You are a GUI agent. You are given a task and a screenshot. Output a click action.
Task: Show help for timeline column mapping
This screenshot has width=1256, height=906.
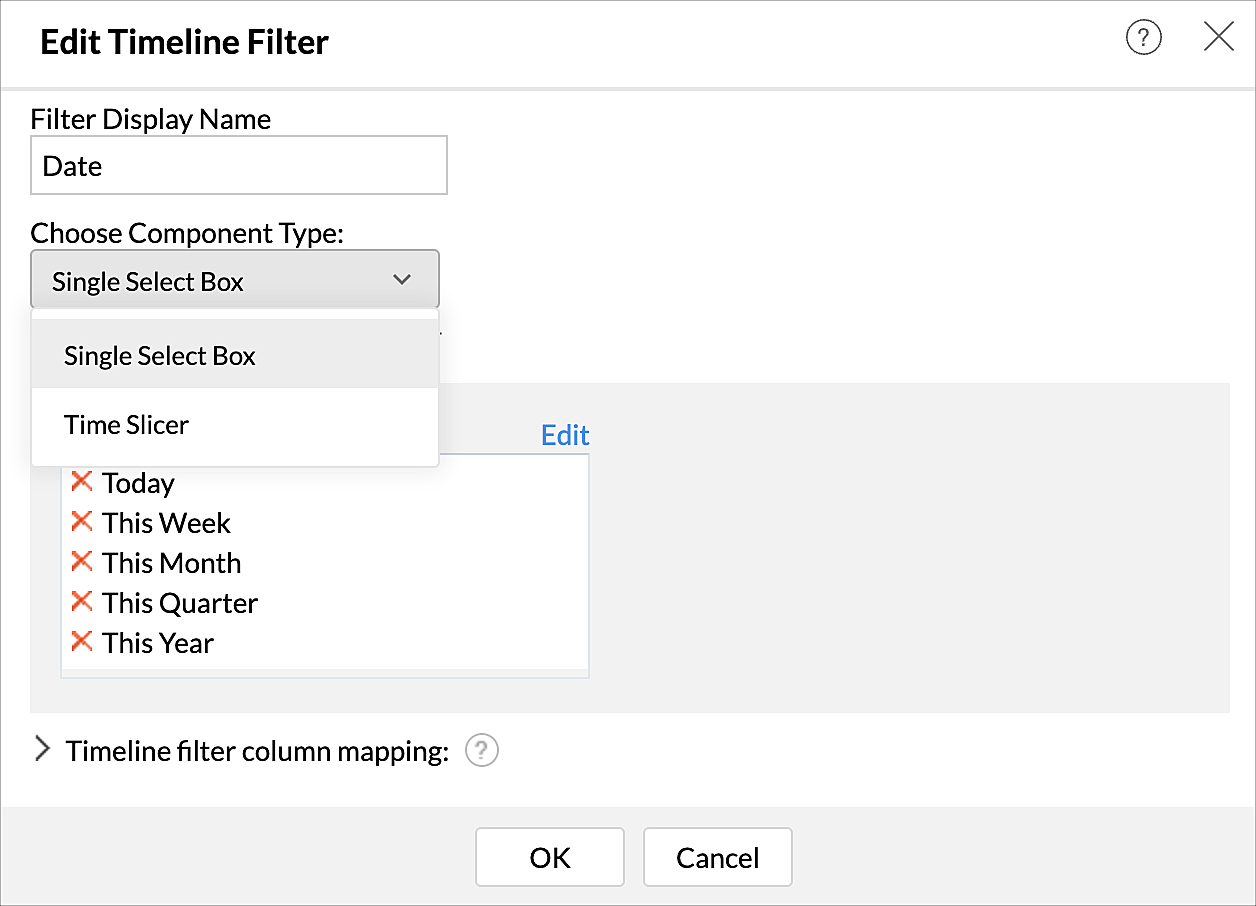[482, 751]
